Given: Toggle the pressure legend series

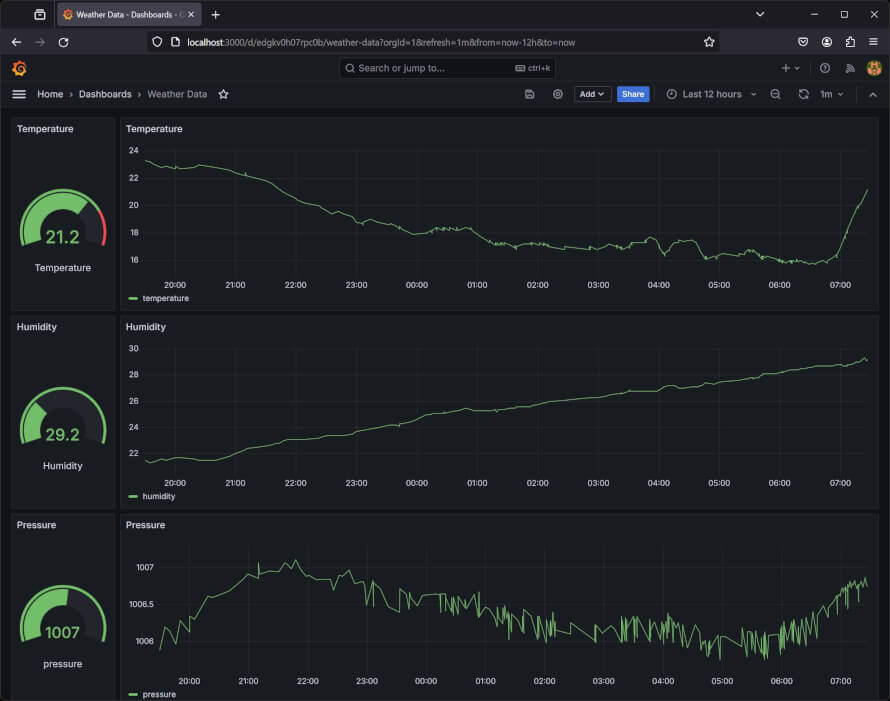Looking at the screenshot, I should coord(159,694).
